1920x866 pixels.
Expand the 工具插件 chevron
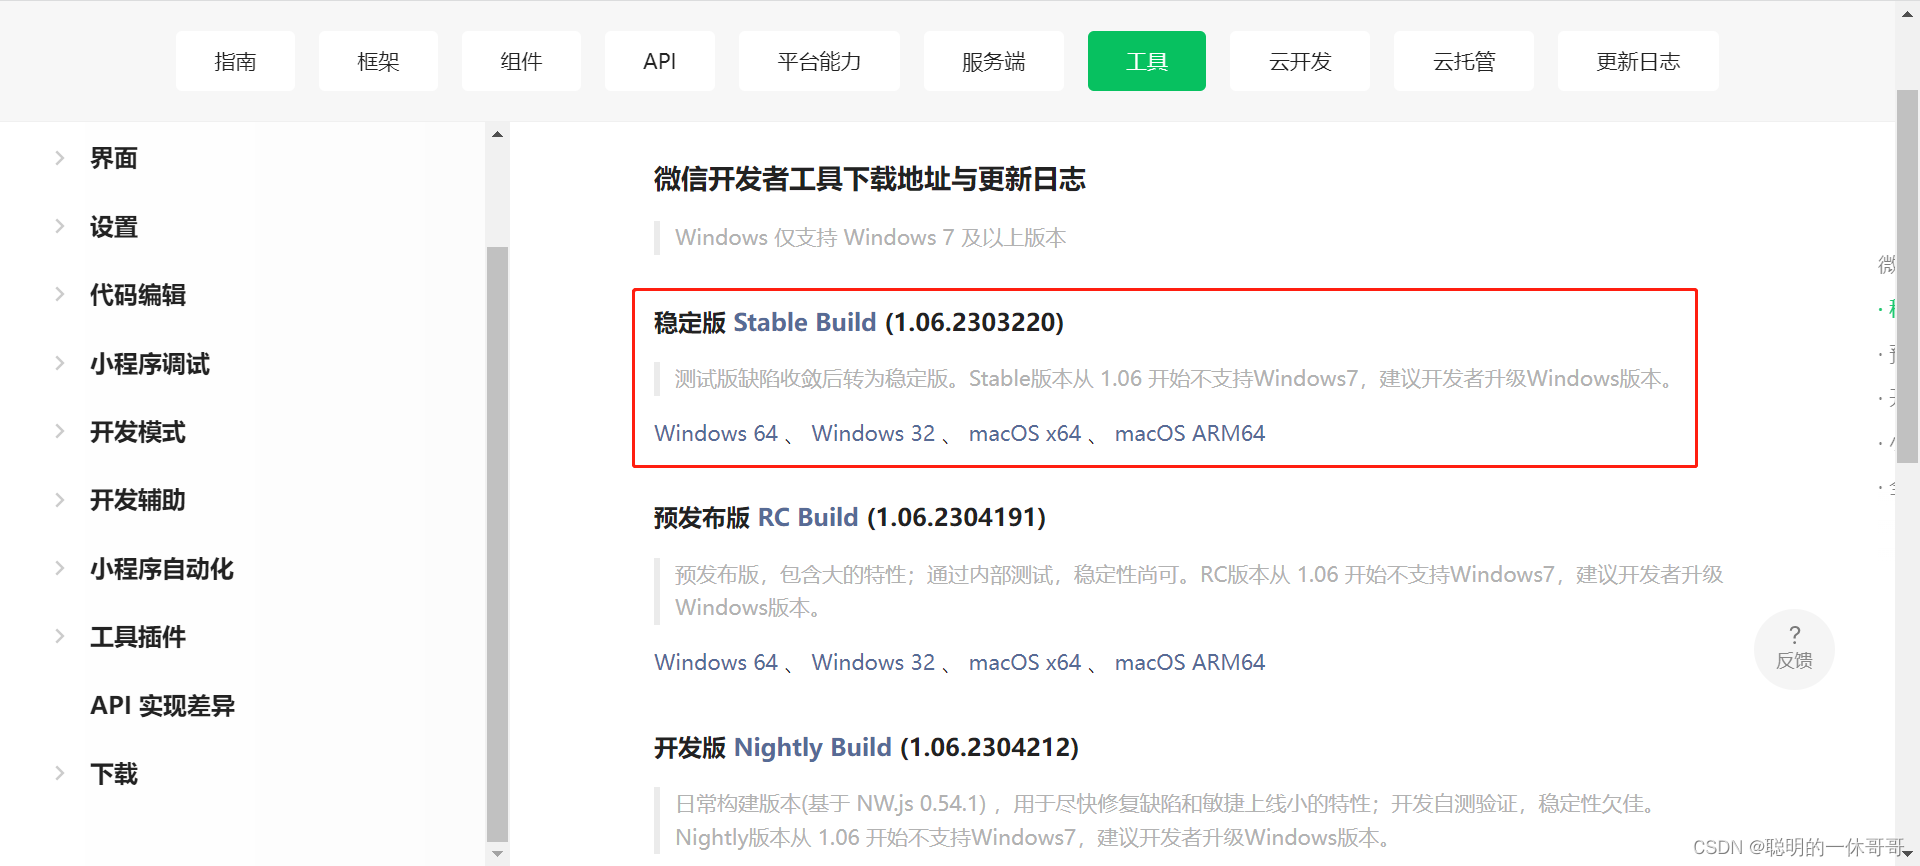click(x=60, y=637)
